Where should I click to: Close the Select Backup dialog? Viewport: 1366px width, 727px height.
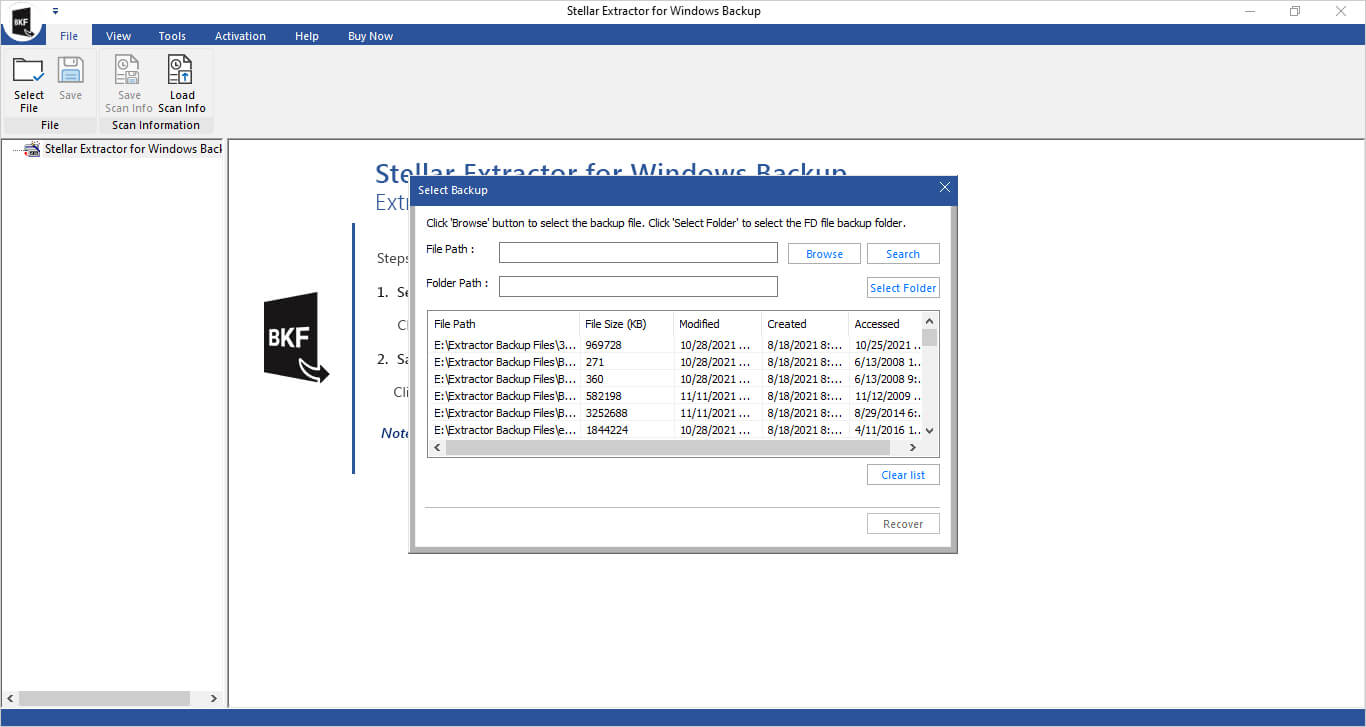click(945, 188)
